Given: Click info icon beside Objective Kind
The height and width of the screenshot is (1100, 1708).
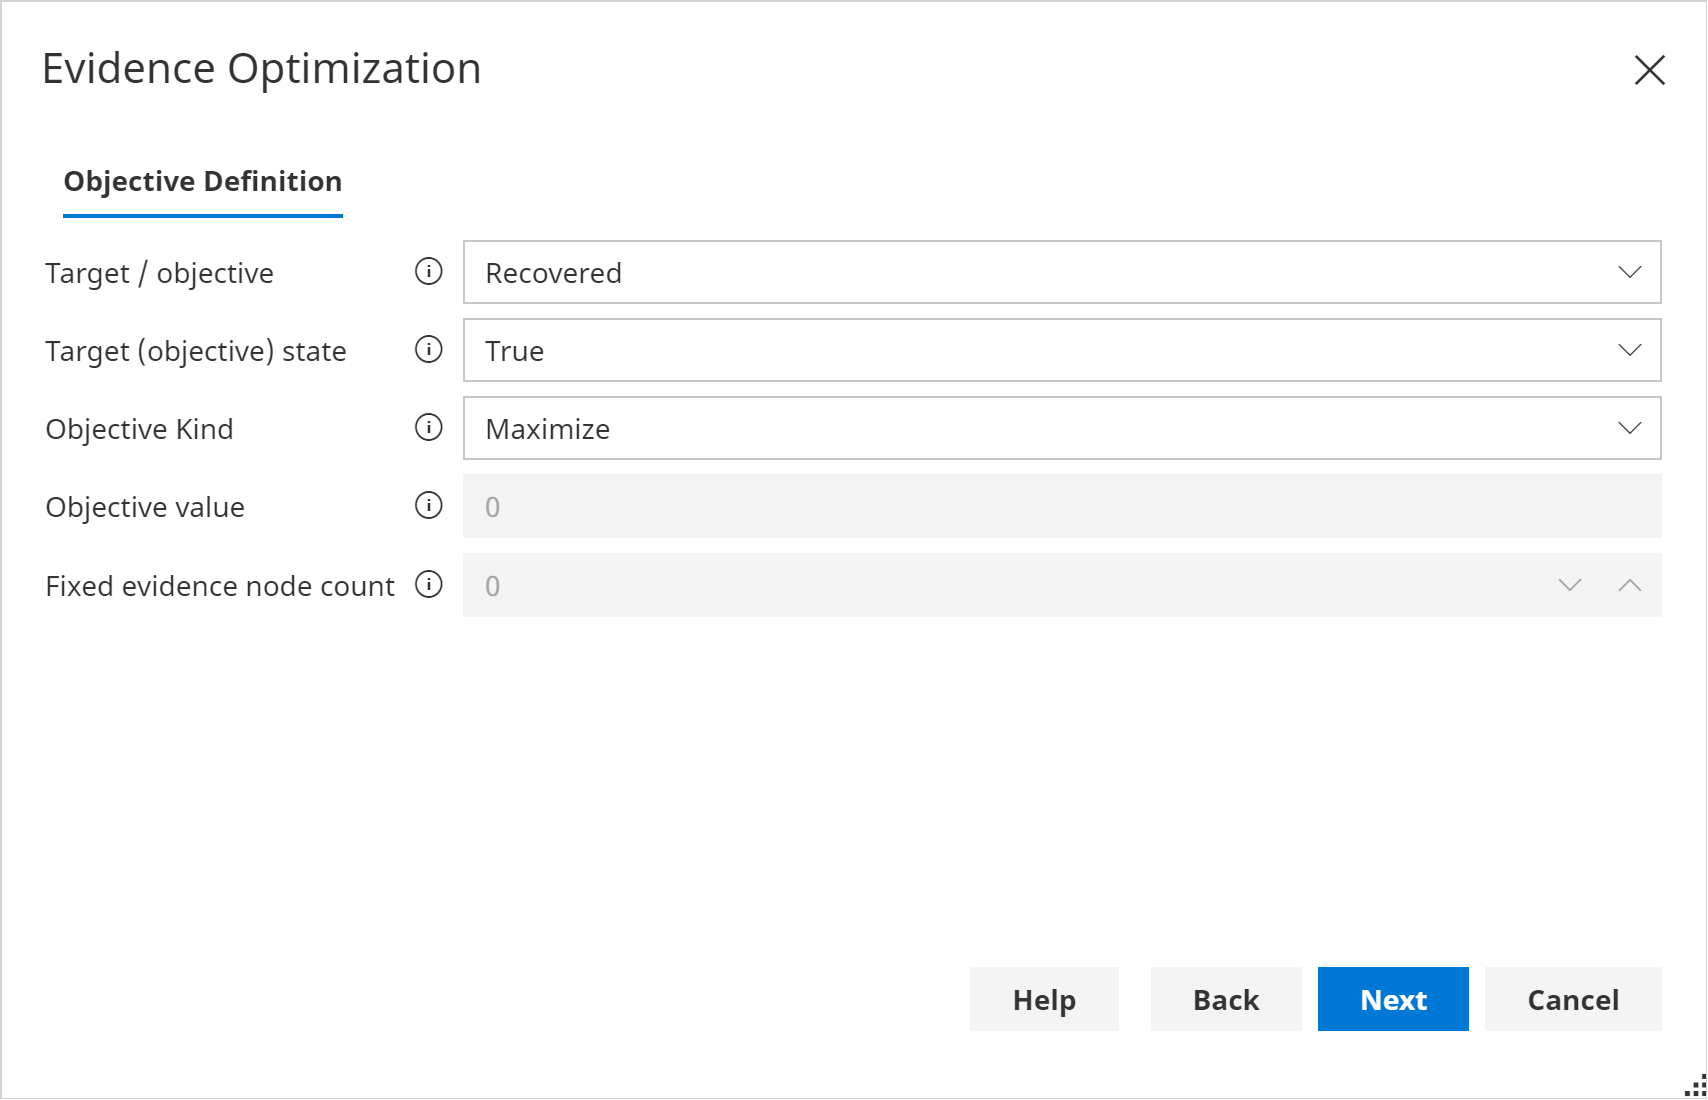Looking at the screenshot, I should (x=428, y=428).
